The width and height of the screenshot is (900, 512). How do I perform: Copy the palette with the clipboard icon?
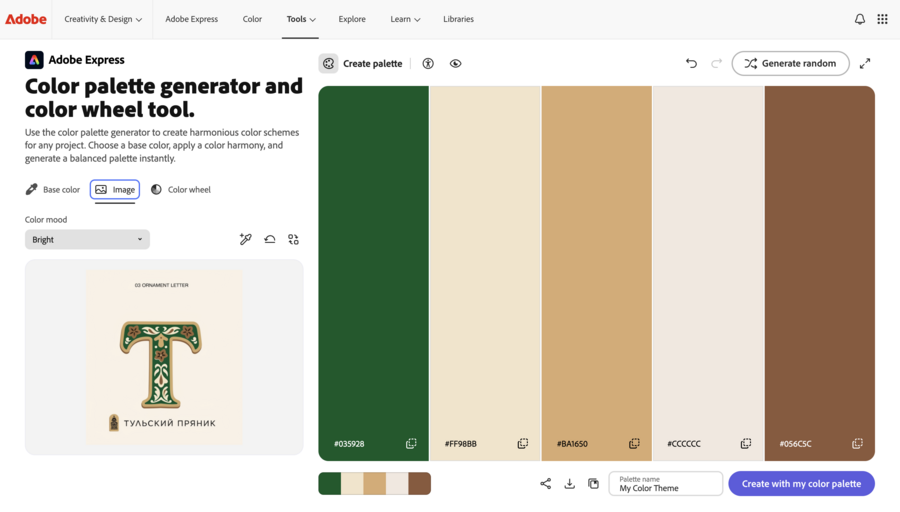point(593,484)
